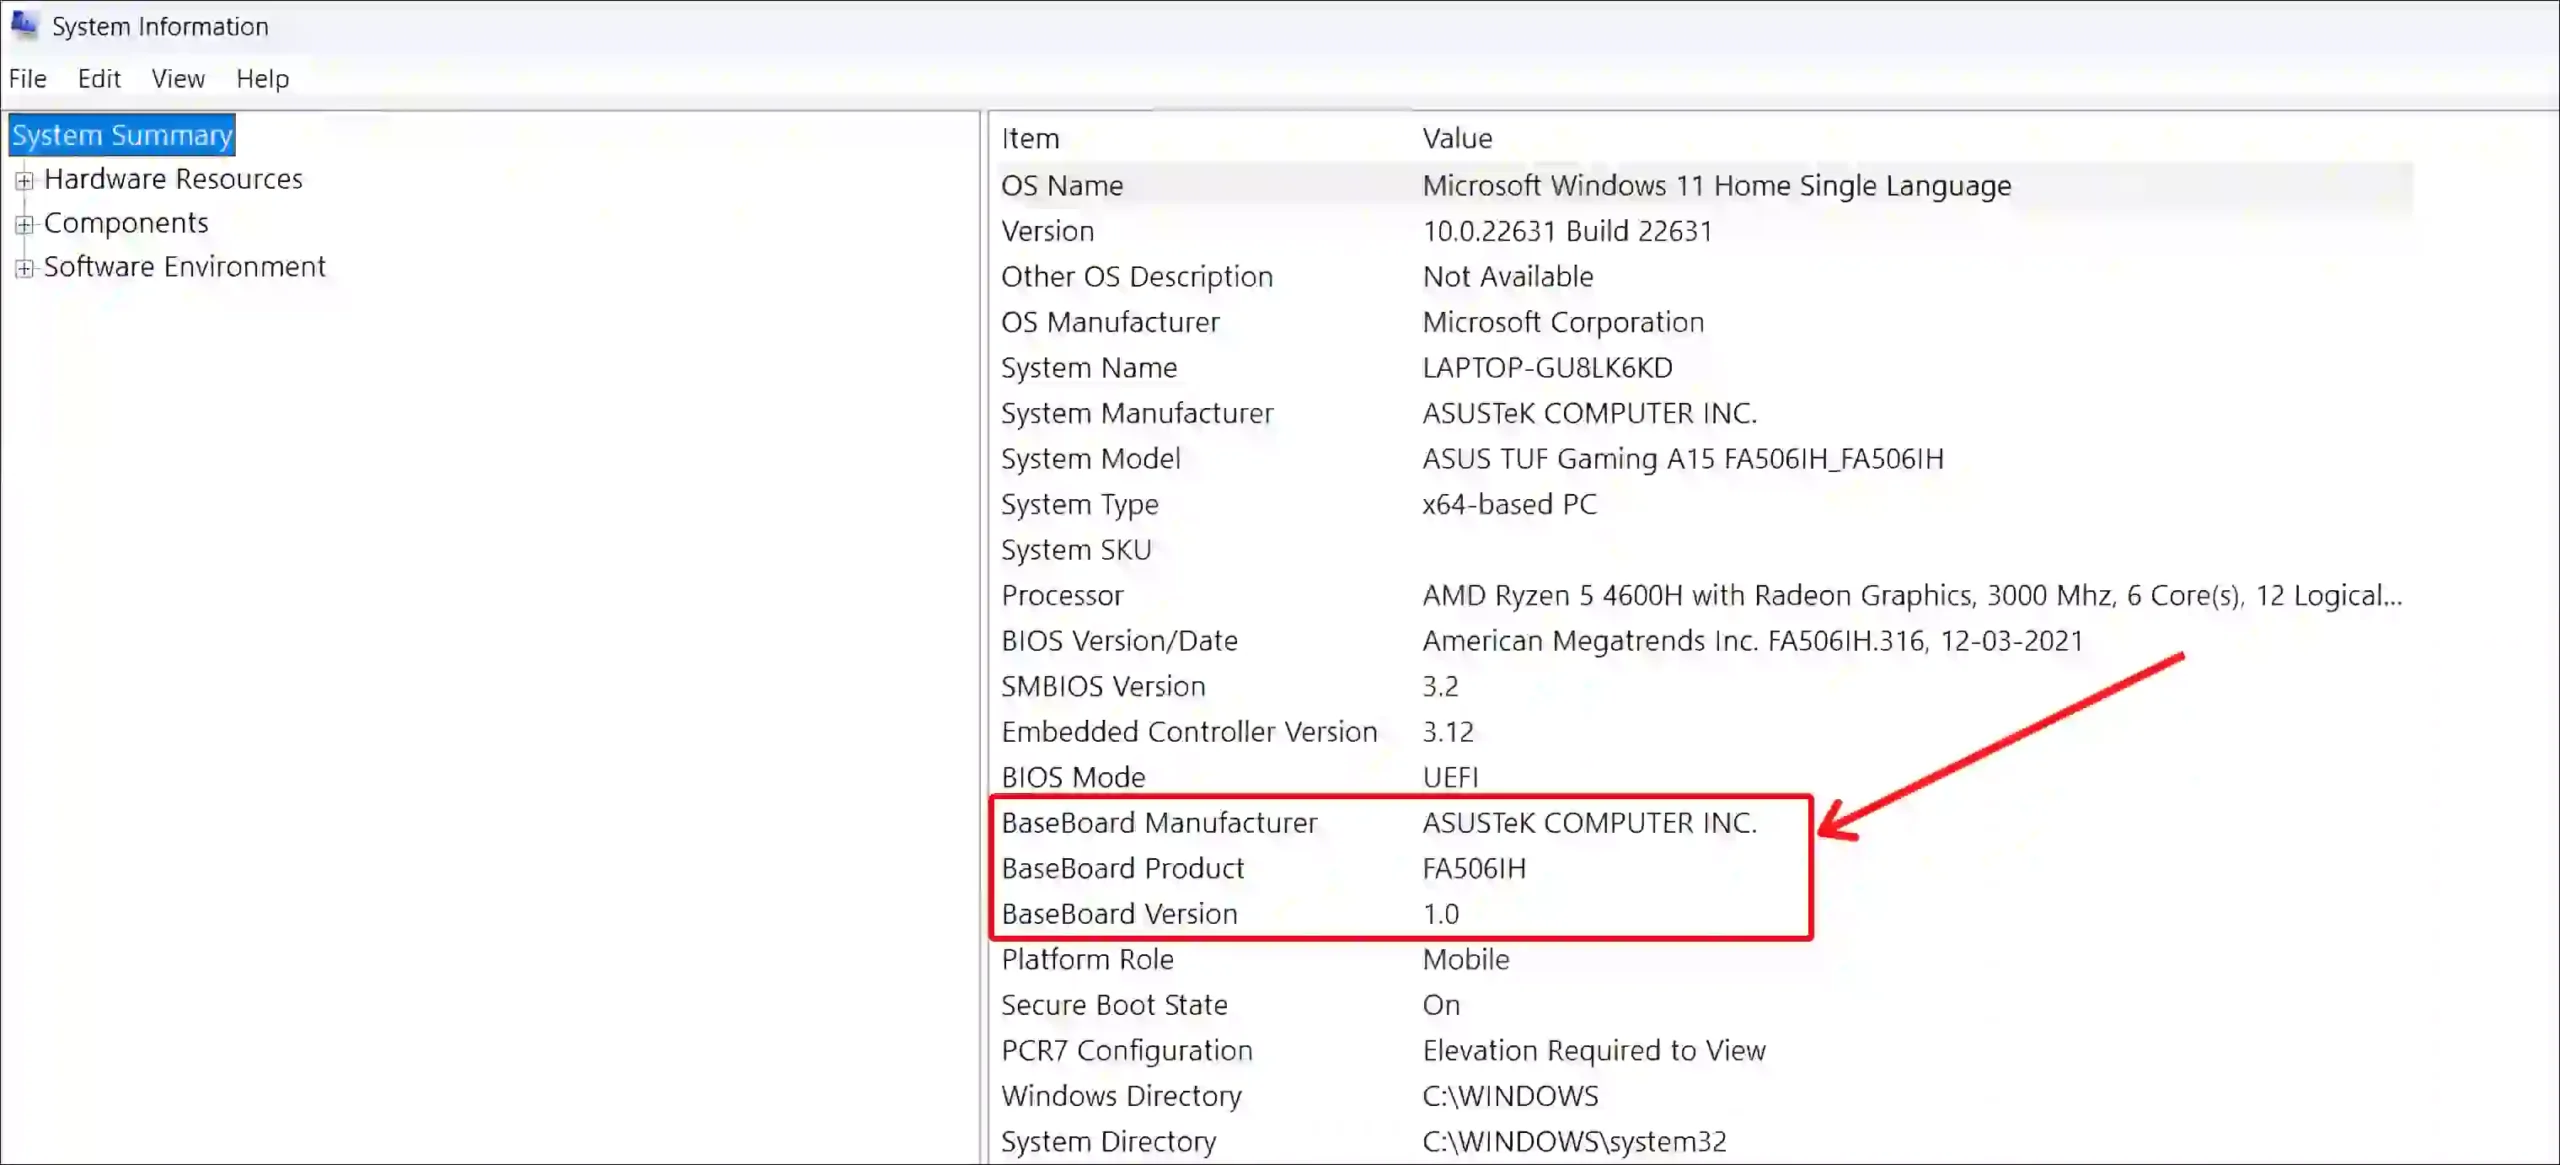This screenshot has height=1165, width=2560.
Task: Click the ASUS TUF Gaming A15 value
Action: [x=1683, y=459]
